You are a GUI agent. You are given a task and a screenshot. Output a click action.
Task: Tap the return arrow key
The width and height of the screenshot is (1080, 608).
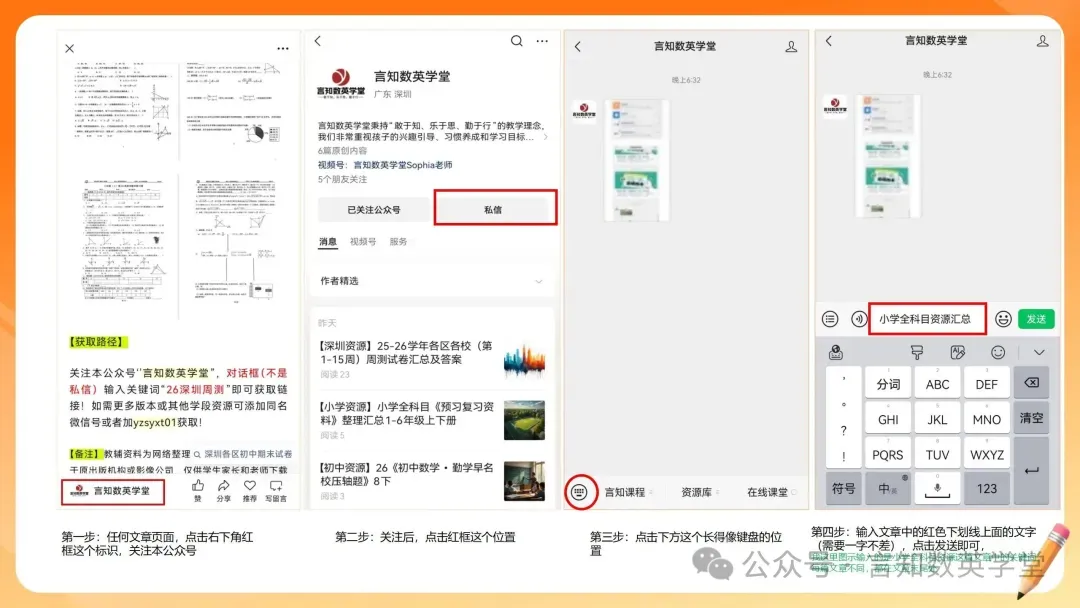[1031, 471]
